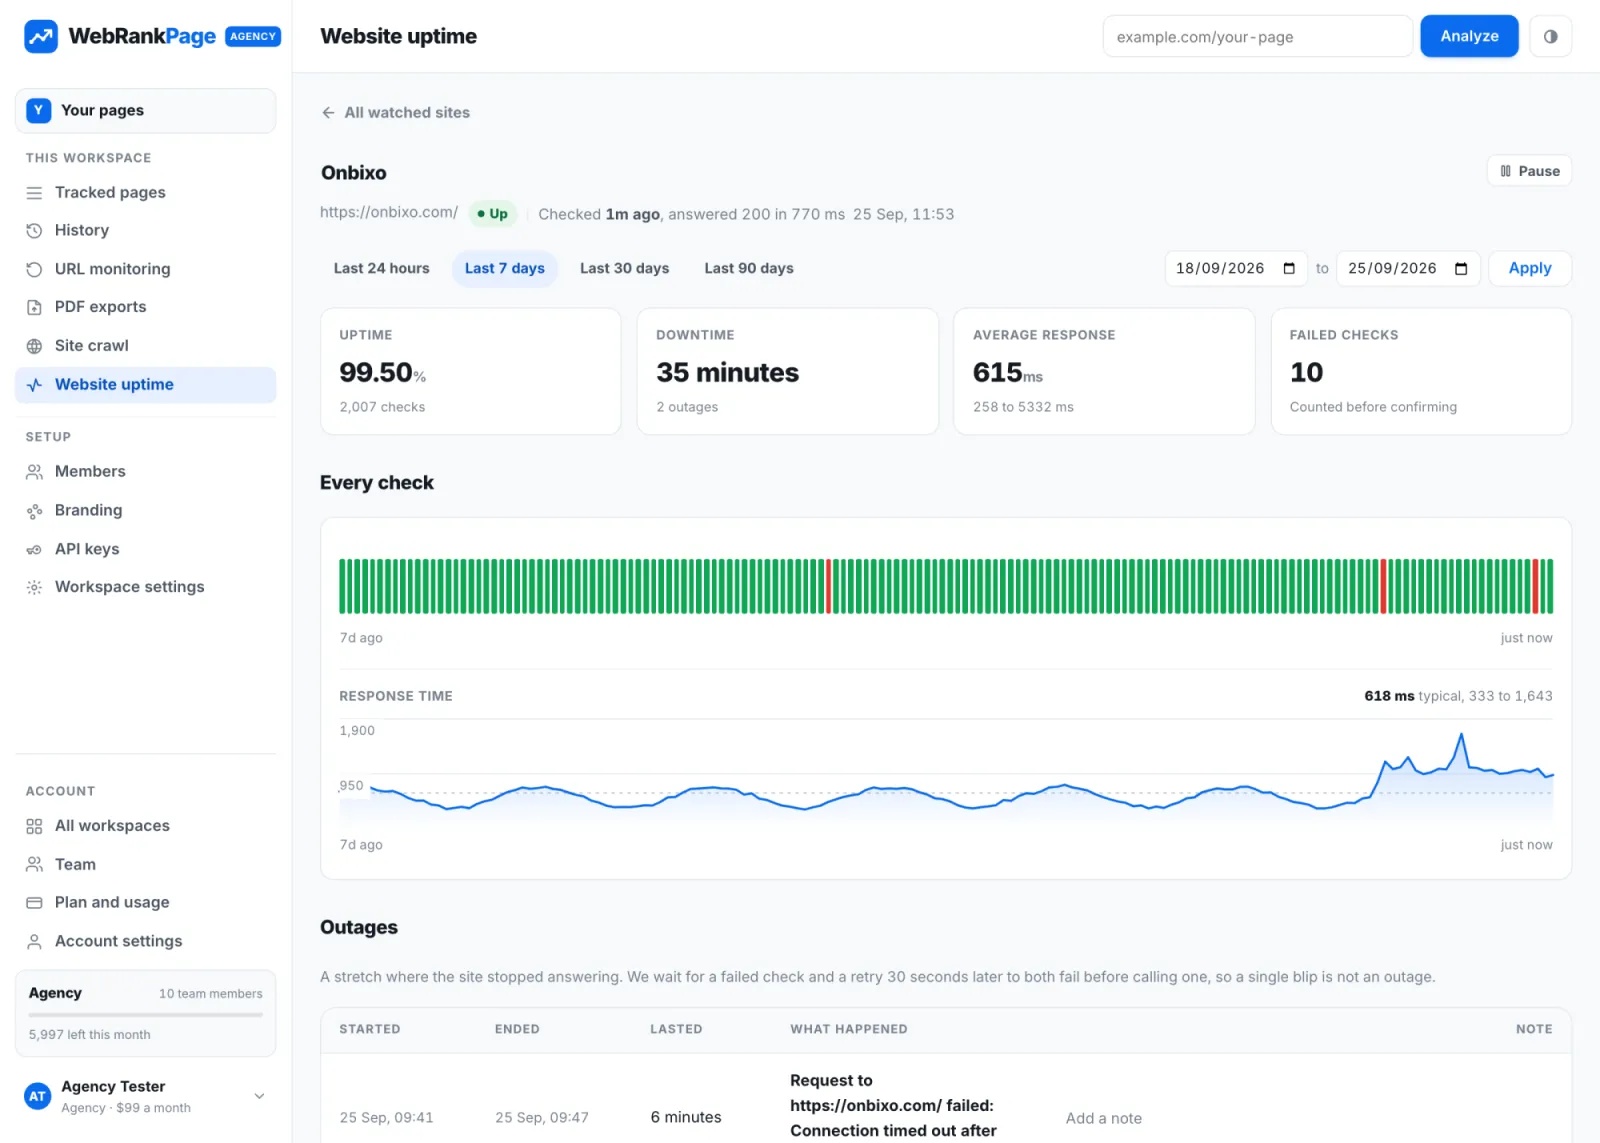
Task: Click the 35 minutes downtime value
Action: click(727, 372)
